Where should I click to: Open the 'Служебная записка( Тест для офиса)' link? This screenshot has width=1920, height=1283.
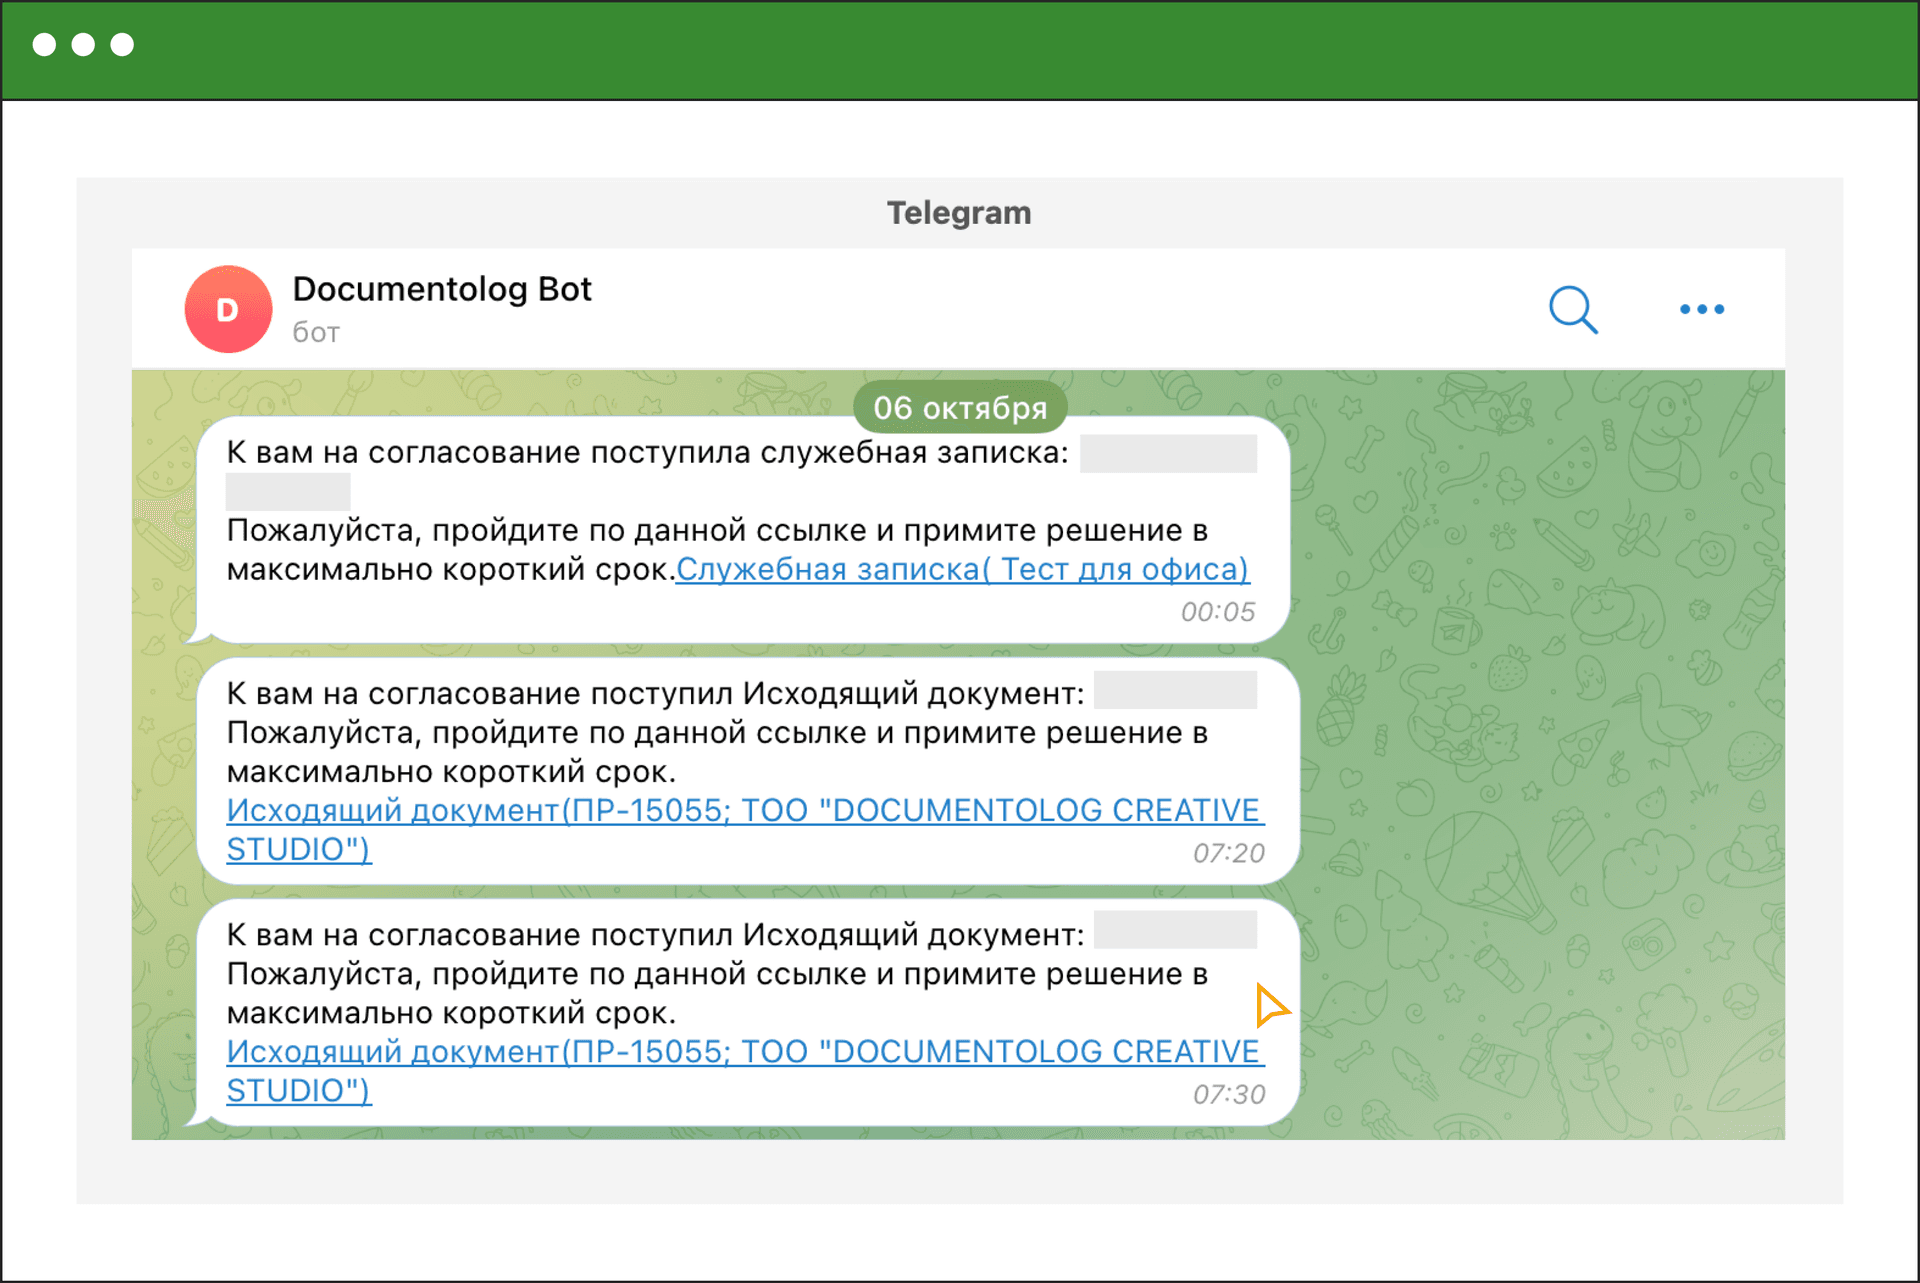tap(962, 569)
